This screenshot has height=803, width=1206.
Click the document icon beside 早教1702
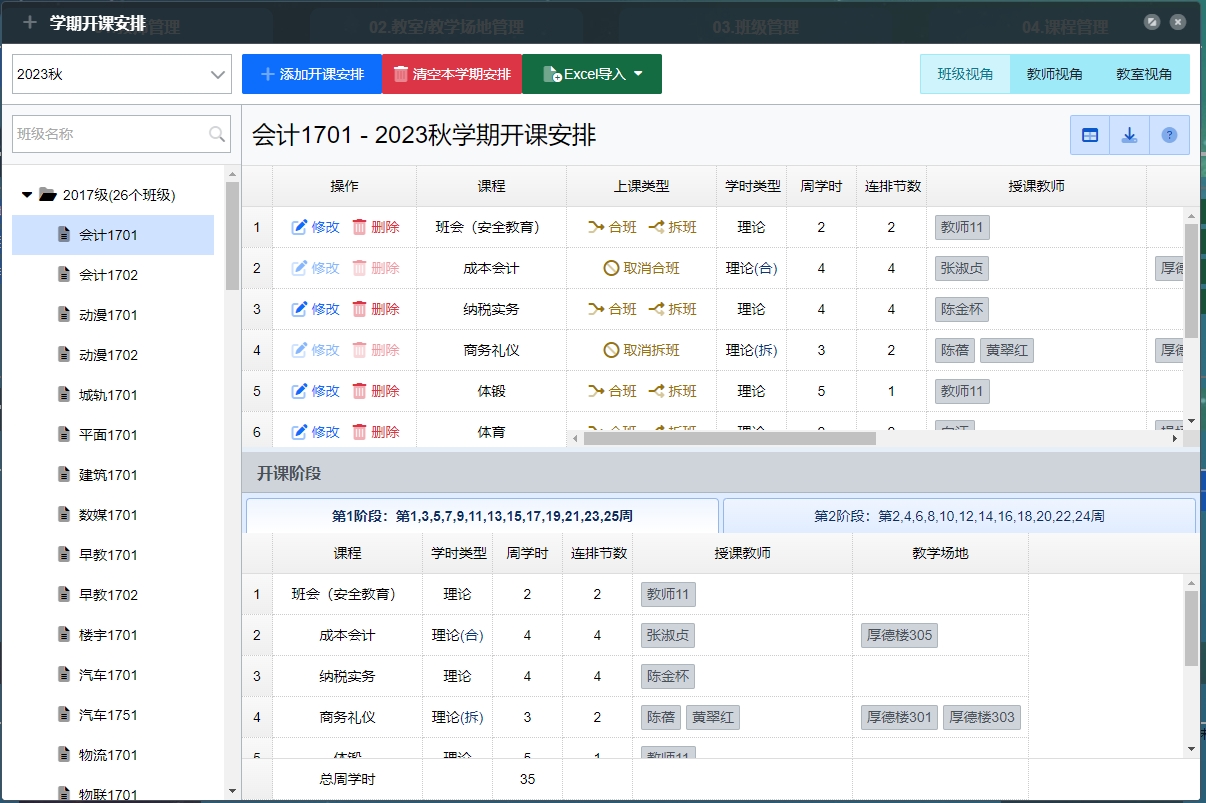pos(65,595)
